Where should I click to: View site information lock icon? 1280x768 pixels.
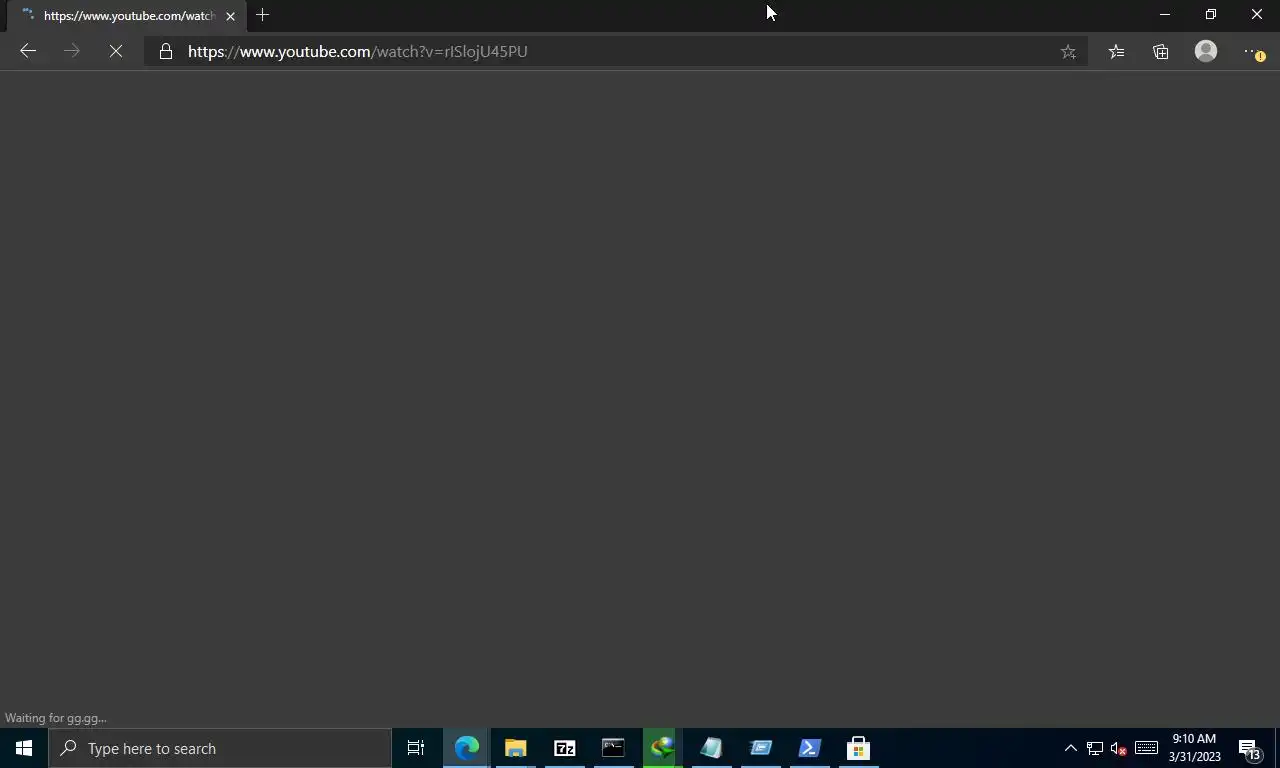pyautogui.click(x=166, y=51)
